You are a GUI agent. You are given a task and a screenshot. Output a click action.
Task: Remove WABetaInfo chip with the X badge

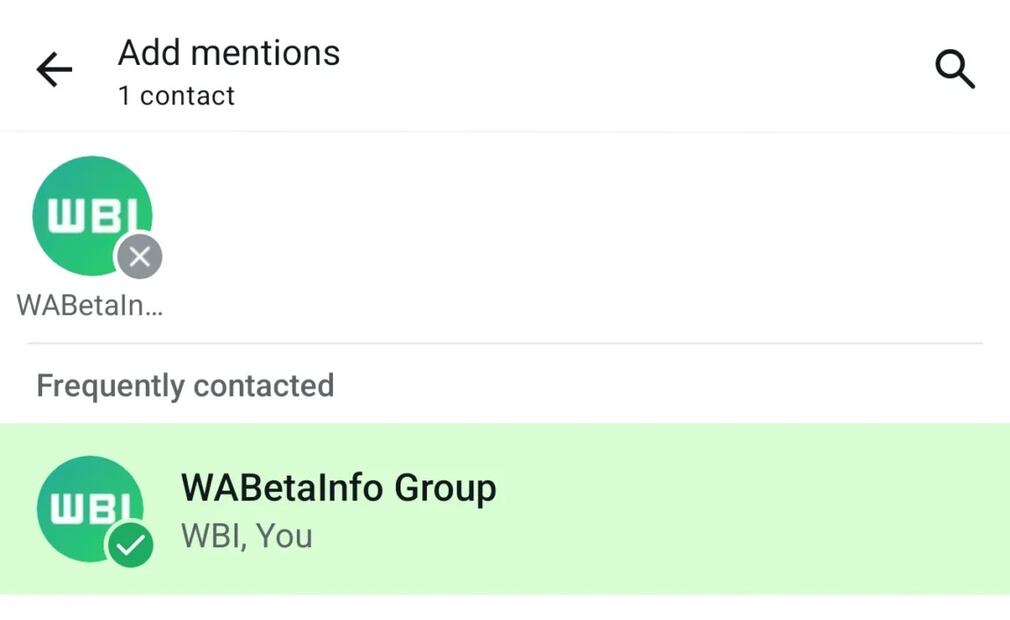140,257
